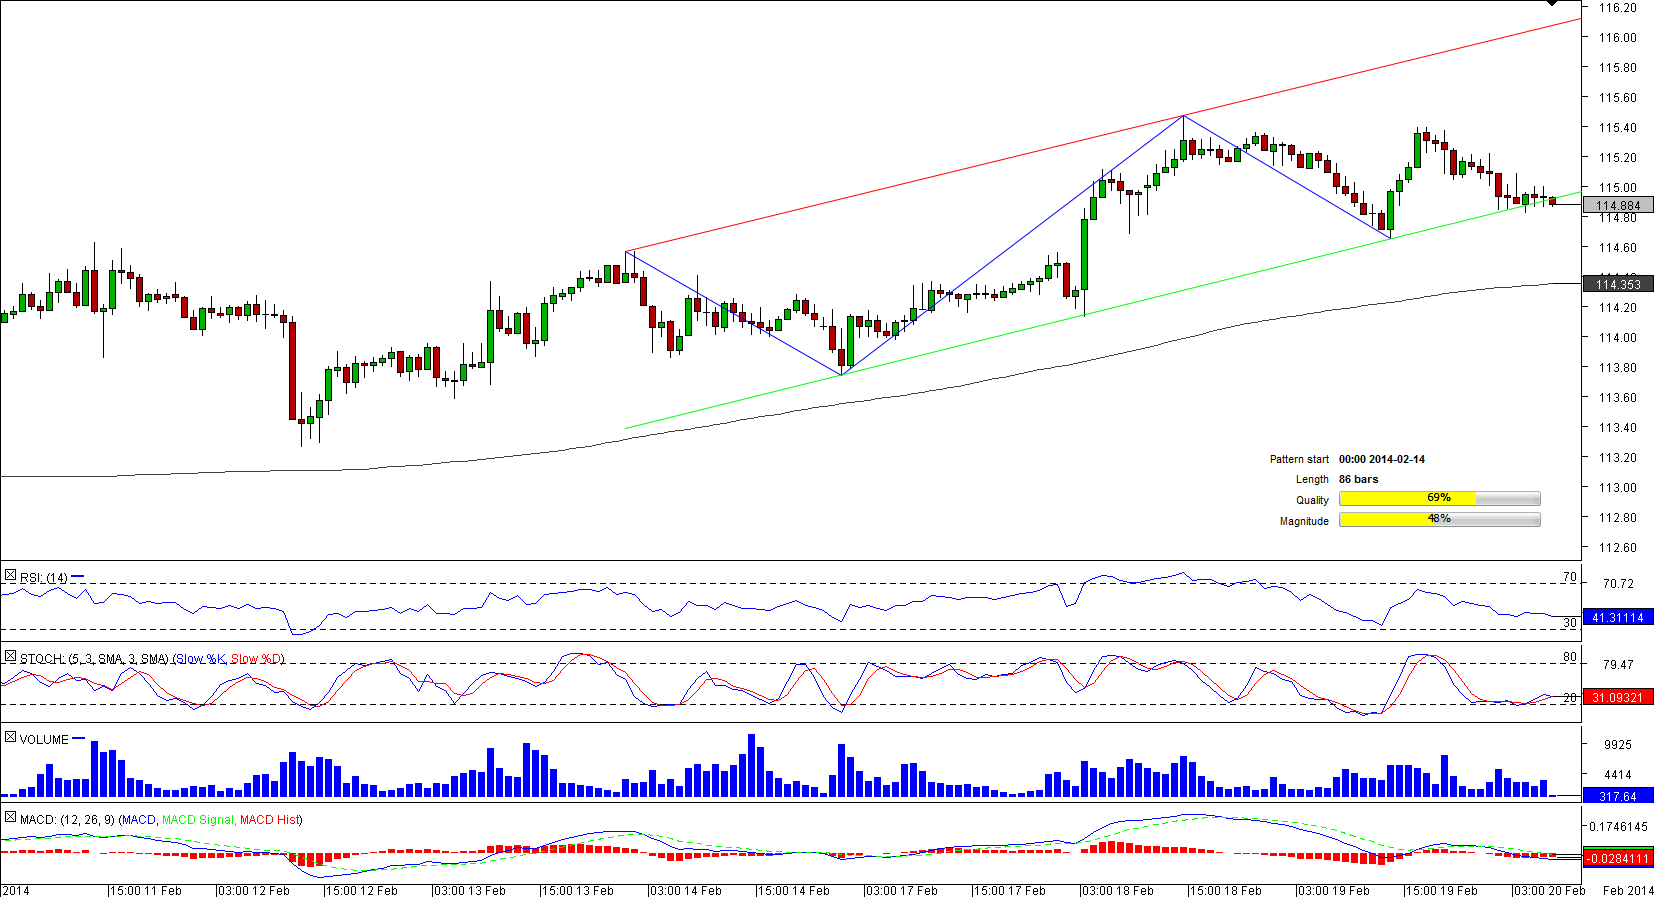This screenshot has width=1655, height=897.
Task: Close the VOLUME indicator panel box
Action: pos(10,738)
